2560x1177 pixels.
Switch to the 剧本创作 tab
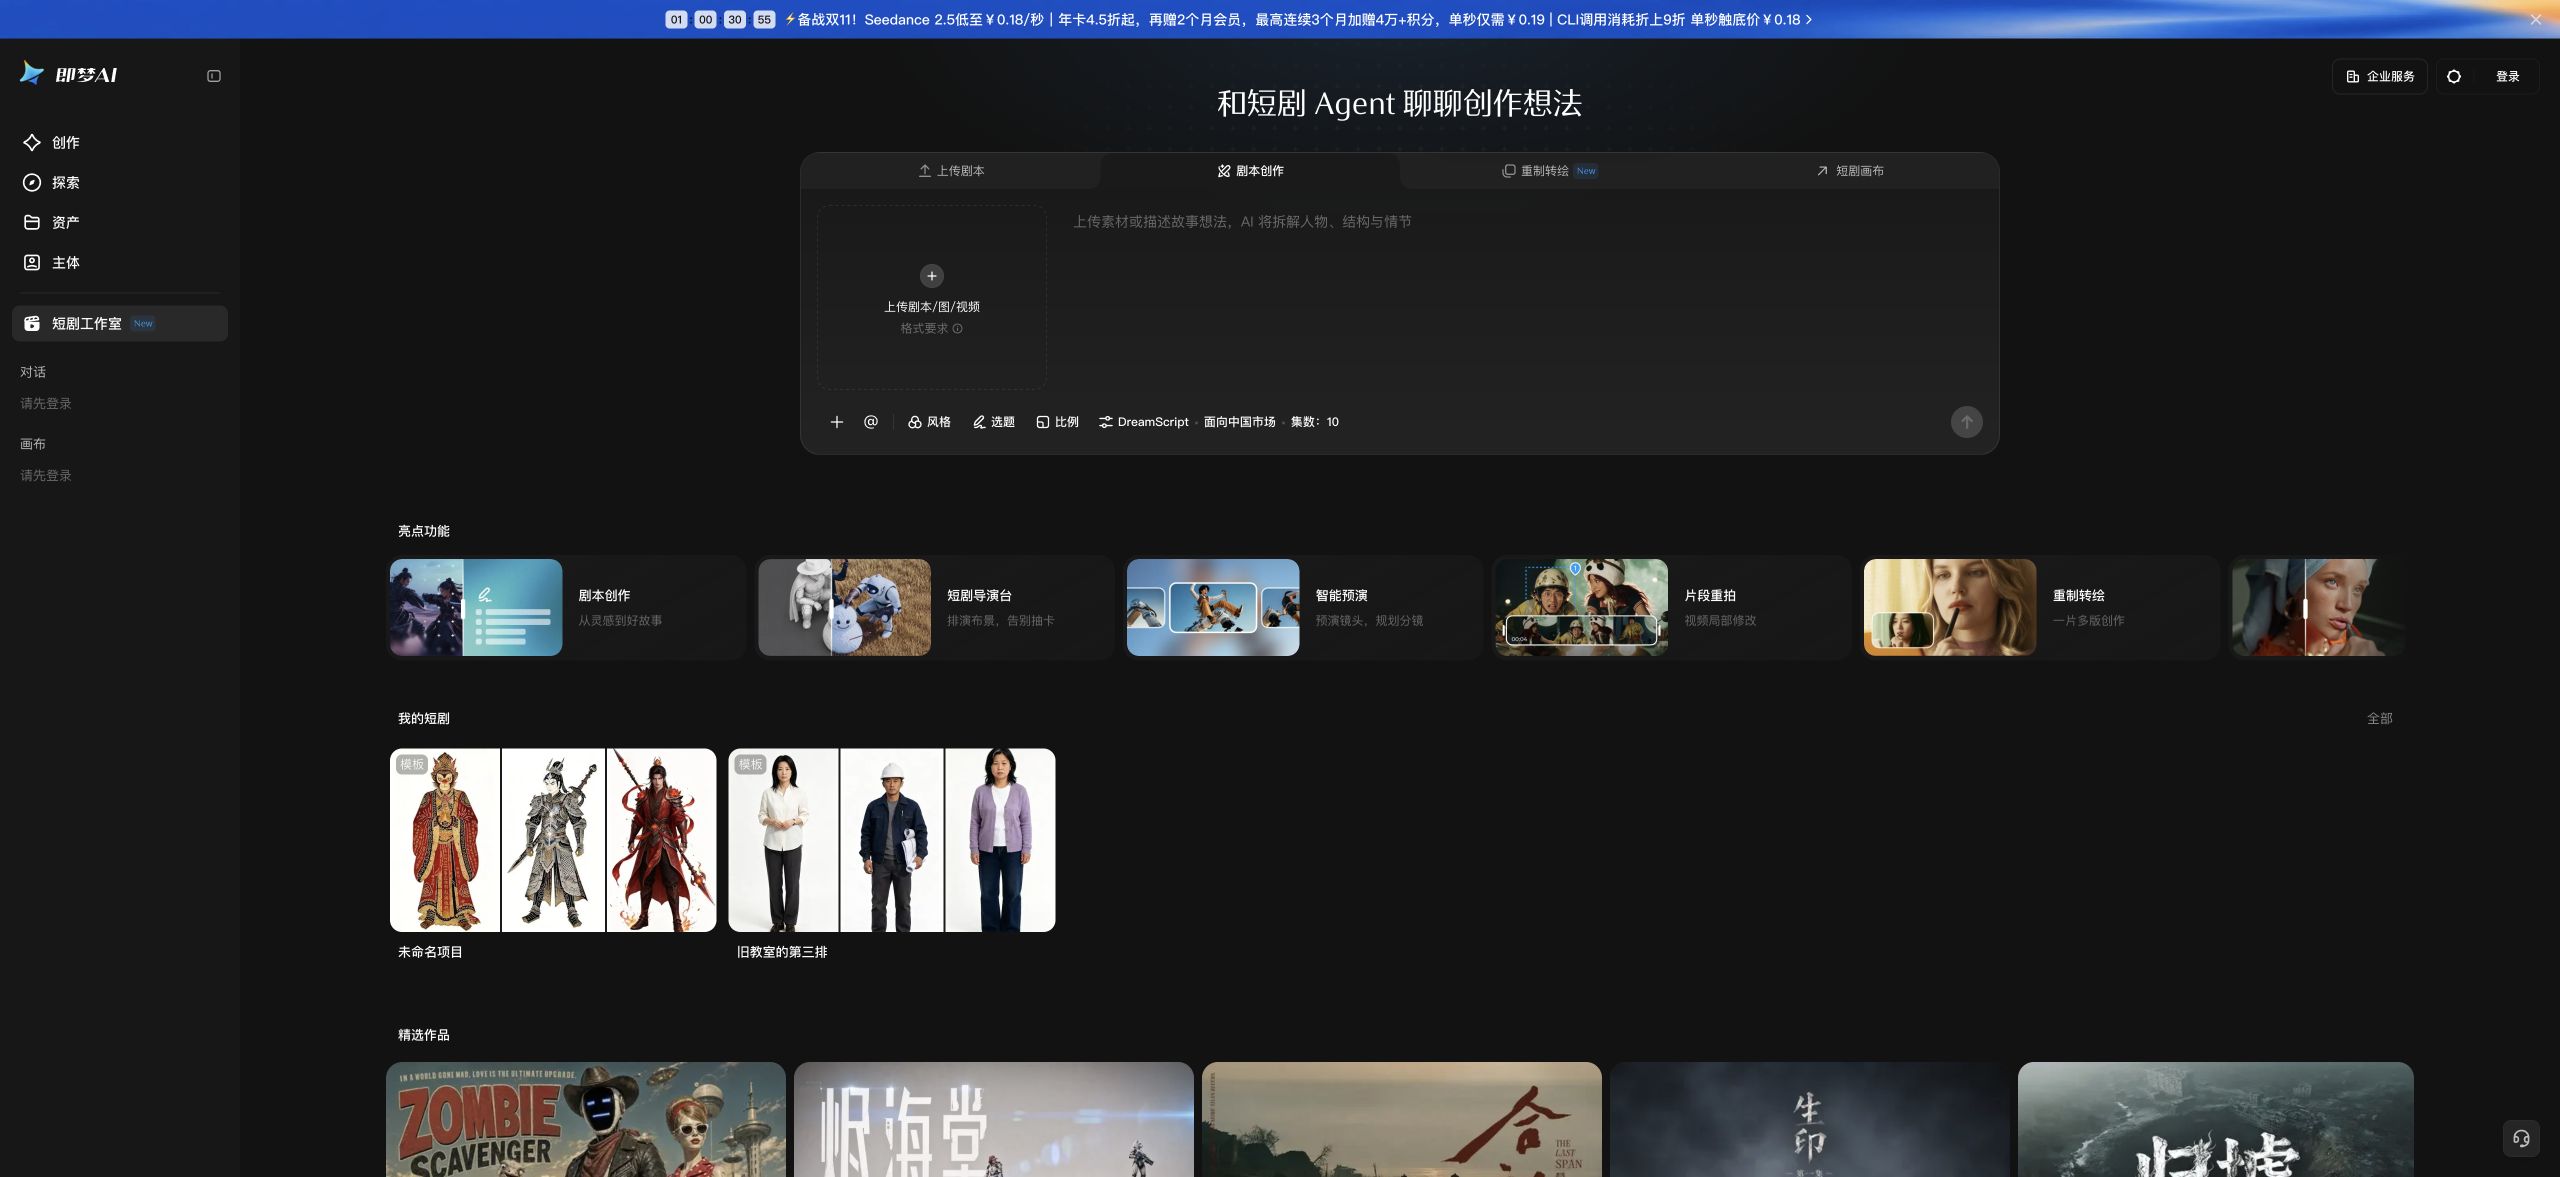coord(1250,171)
